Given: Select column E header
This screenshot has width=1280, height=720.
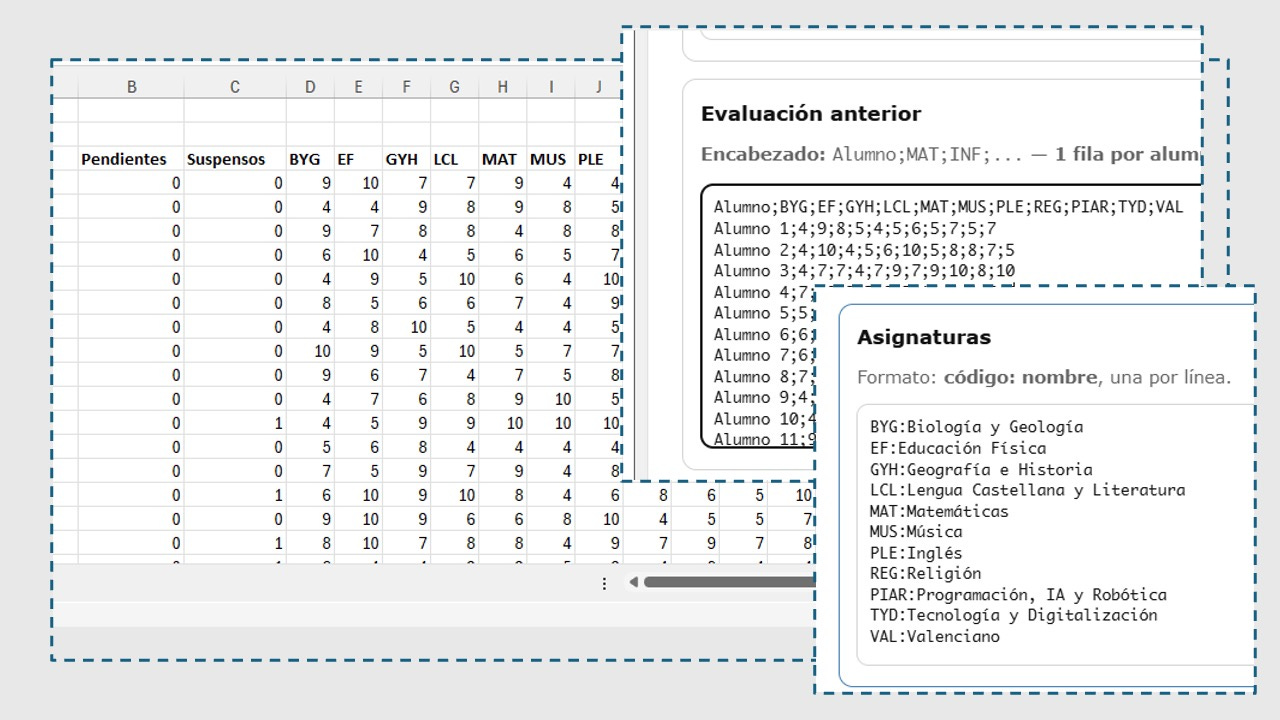Looking at the screenshot, I should 358,87.
